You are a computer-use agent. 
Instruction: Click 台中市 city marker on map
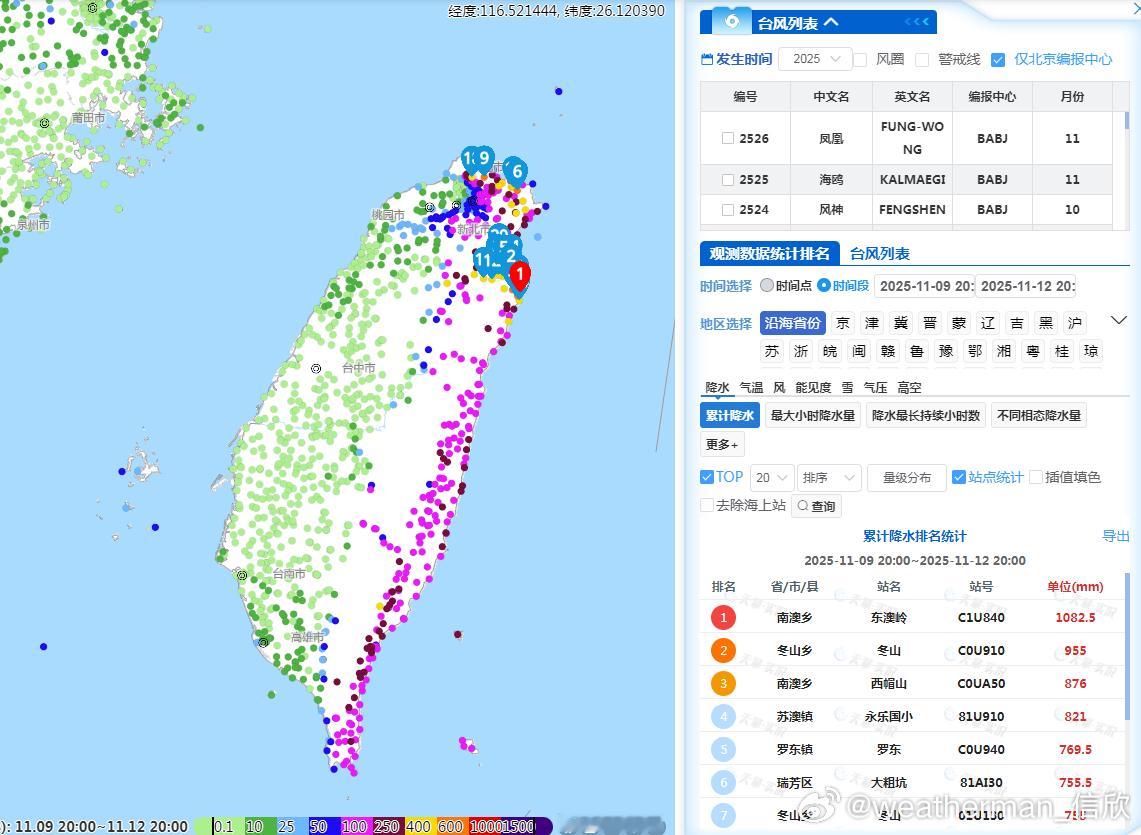(316, 368)
